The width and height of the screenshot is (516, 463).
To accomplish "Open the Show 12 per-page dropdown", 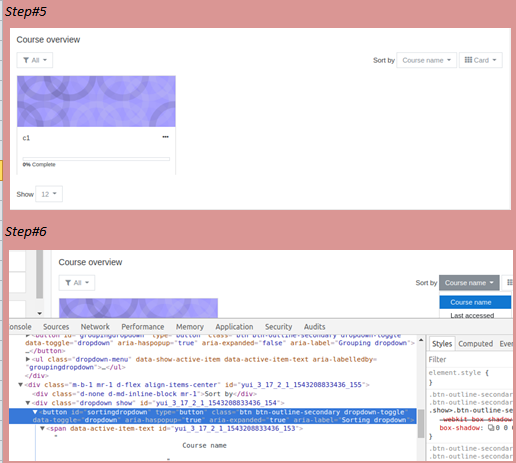I will [49, 194].
